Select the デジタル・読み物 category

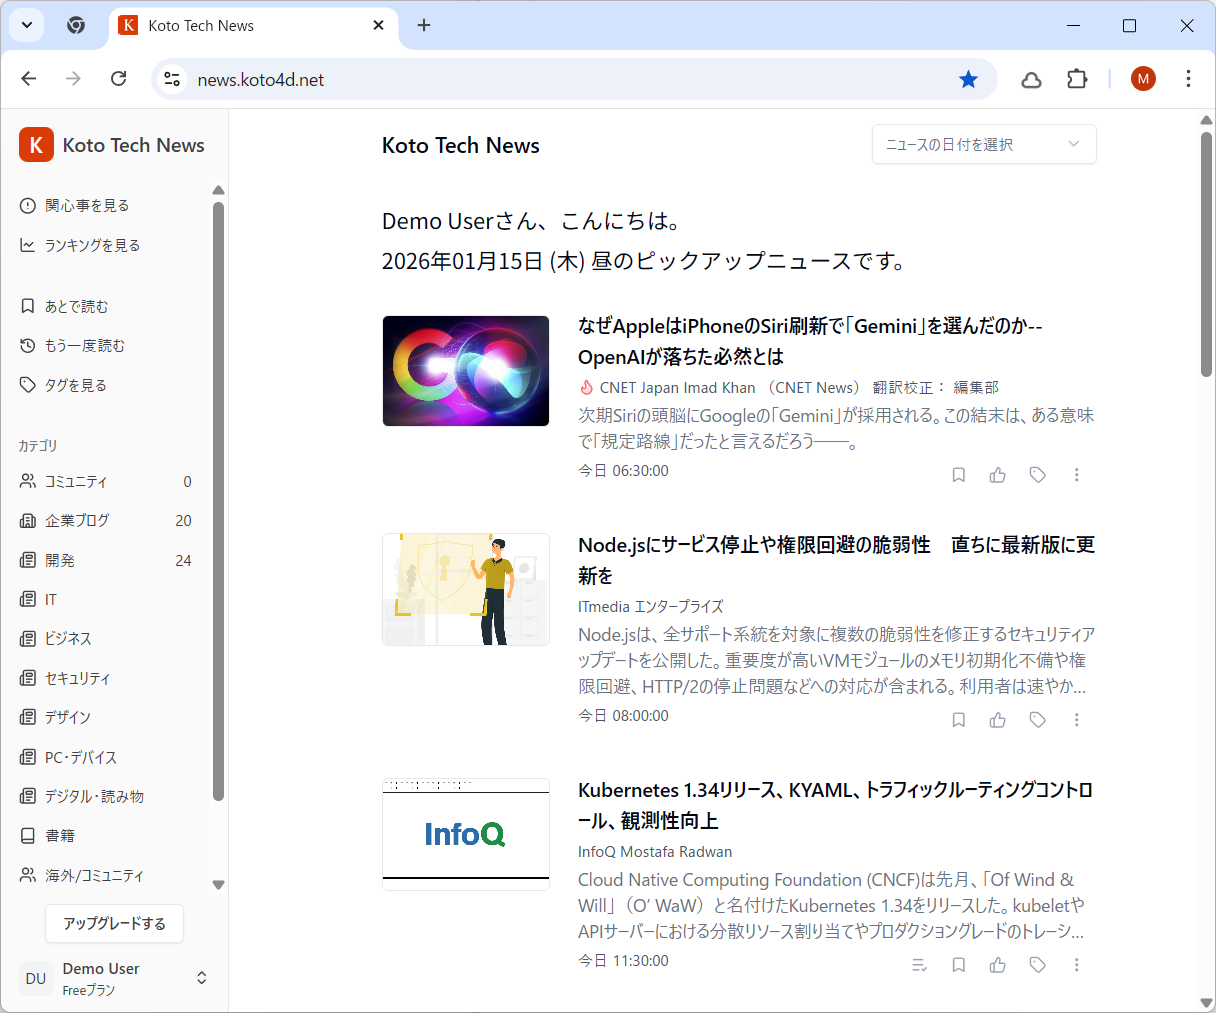point(106,796)
